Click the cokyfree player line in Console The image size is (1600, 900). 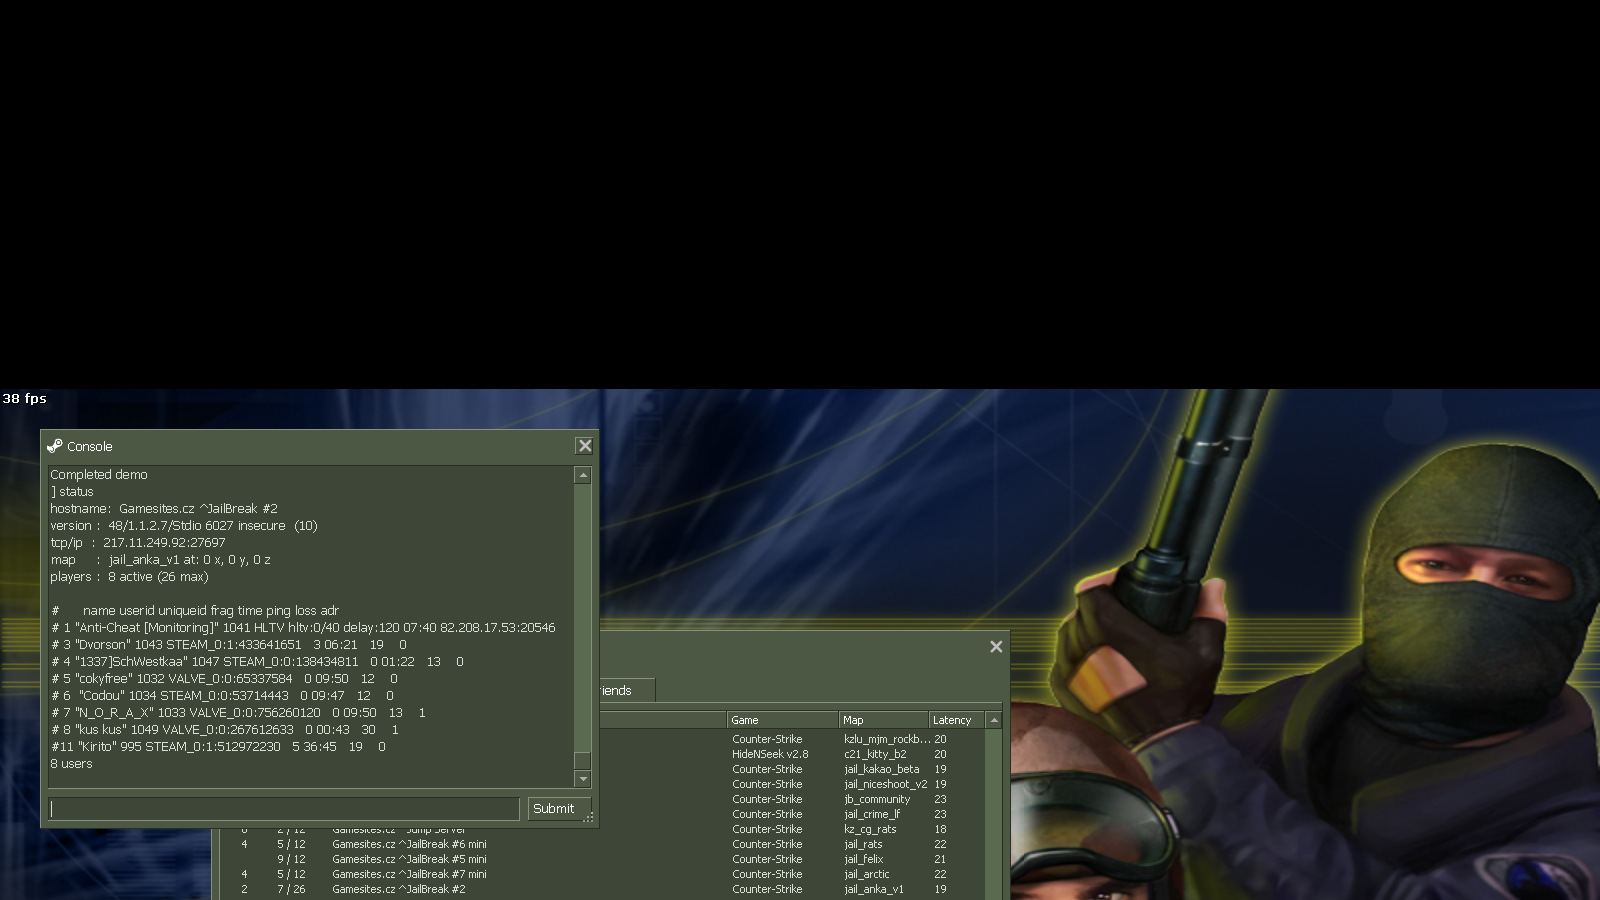[x=224, y=679]
